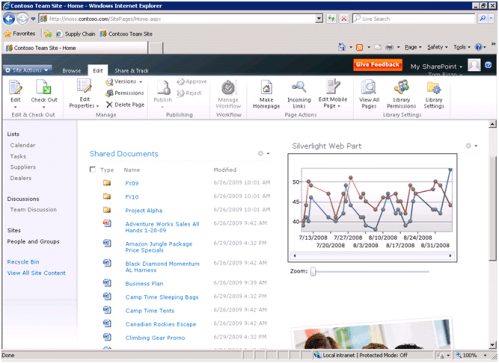499x363 pixels.
Task: Click the Reject ribbon button
Action: [x=189, y=93]
